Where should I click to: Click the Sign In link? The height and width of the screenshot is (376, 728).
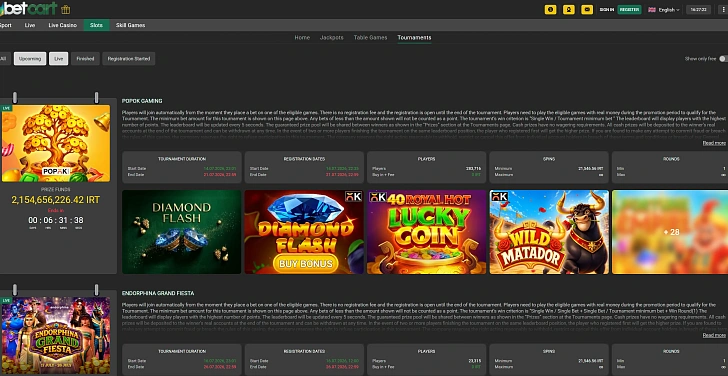[x=606, y=9]
